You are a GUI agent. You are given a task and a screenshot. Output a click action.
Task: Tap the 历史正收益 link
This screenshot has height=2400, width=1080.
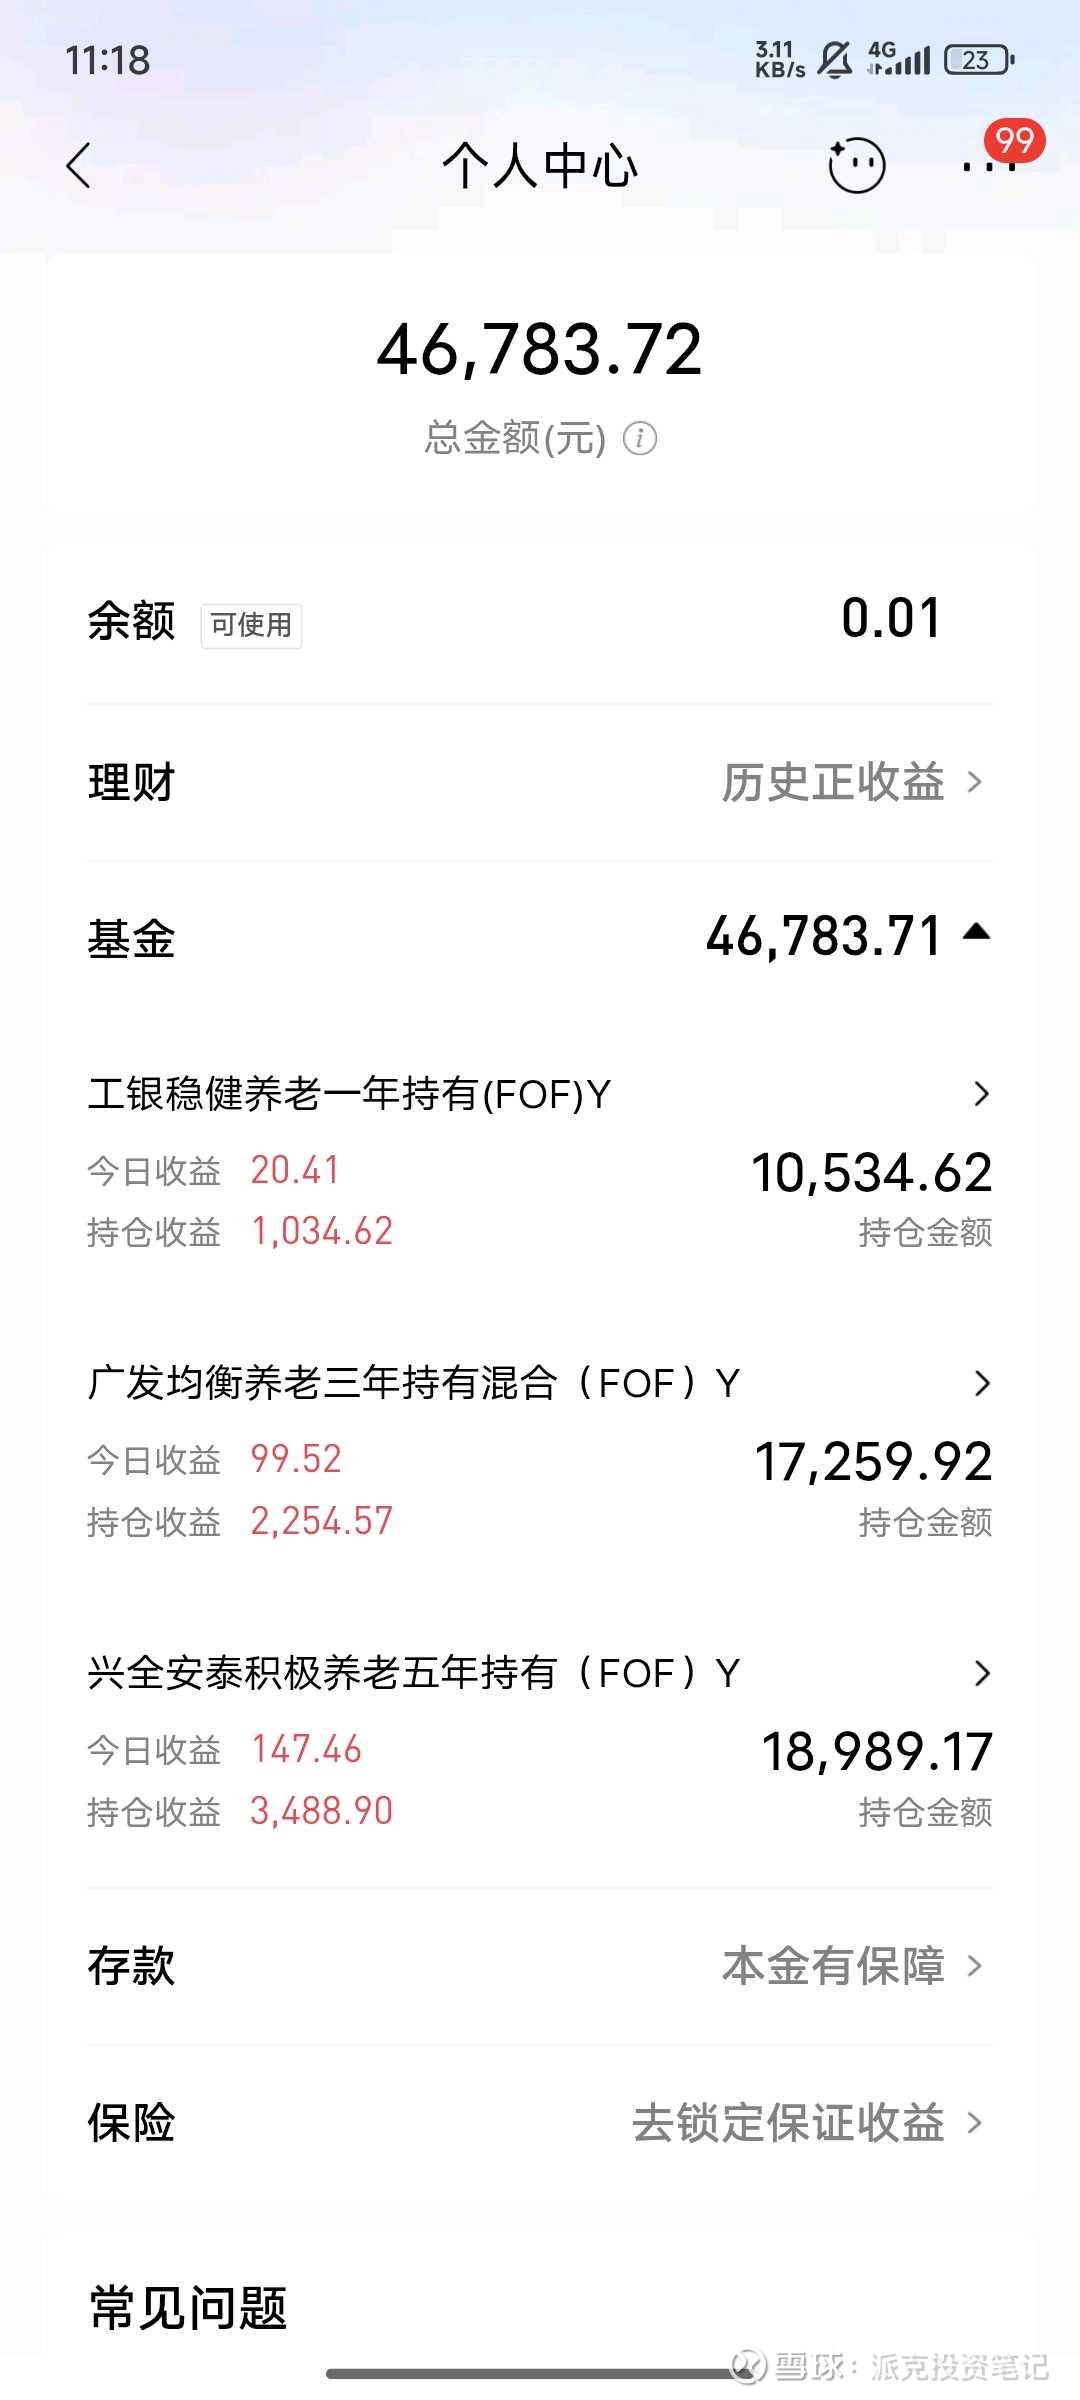833,782
